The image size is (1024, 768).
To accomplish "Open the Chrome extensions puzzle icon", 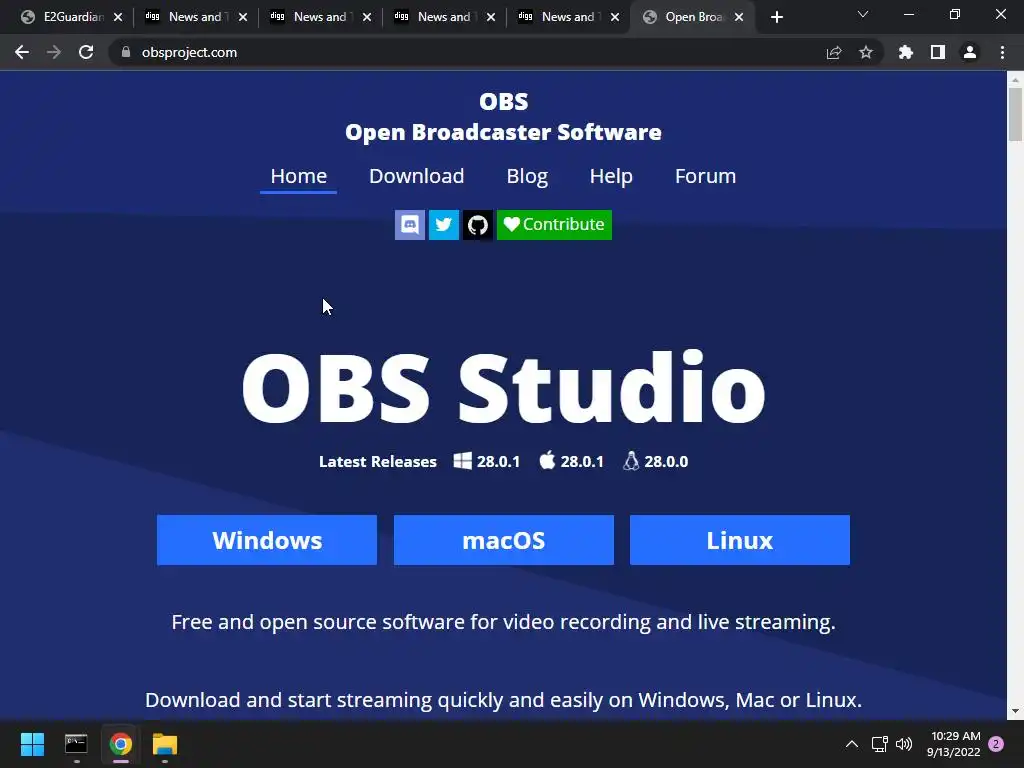I will [x=905, y=52].
